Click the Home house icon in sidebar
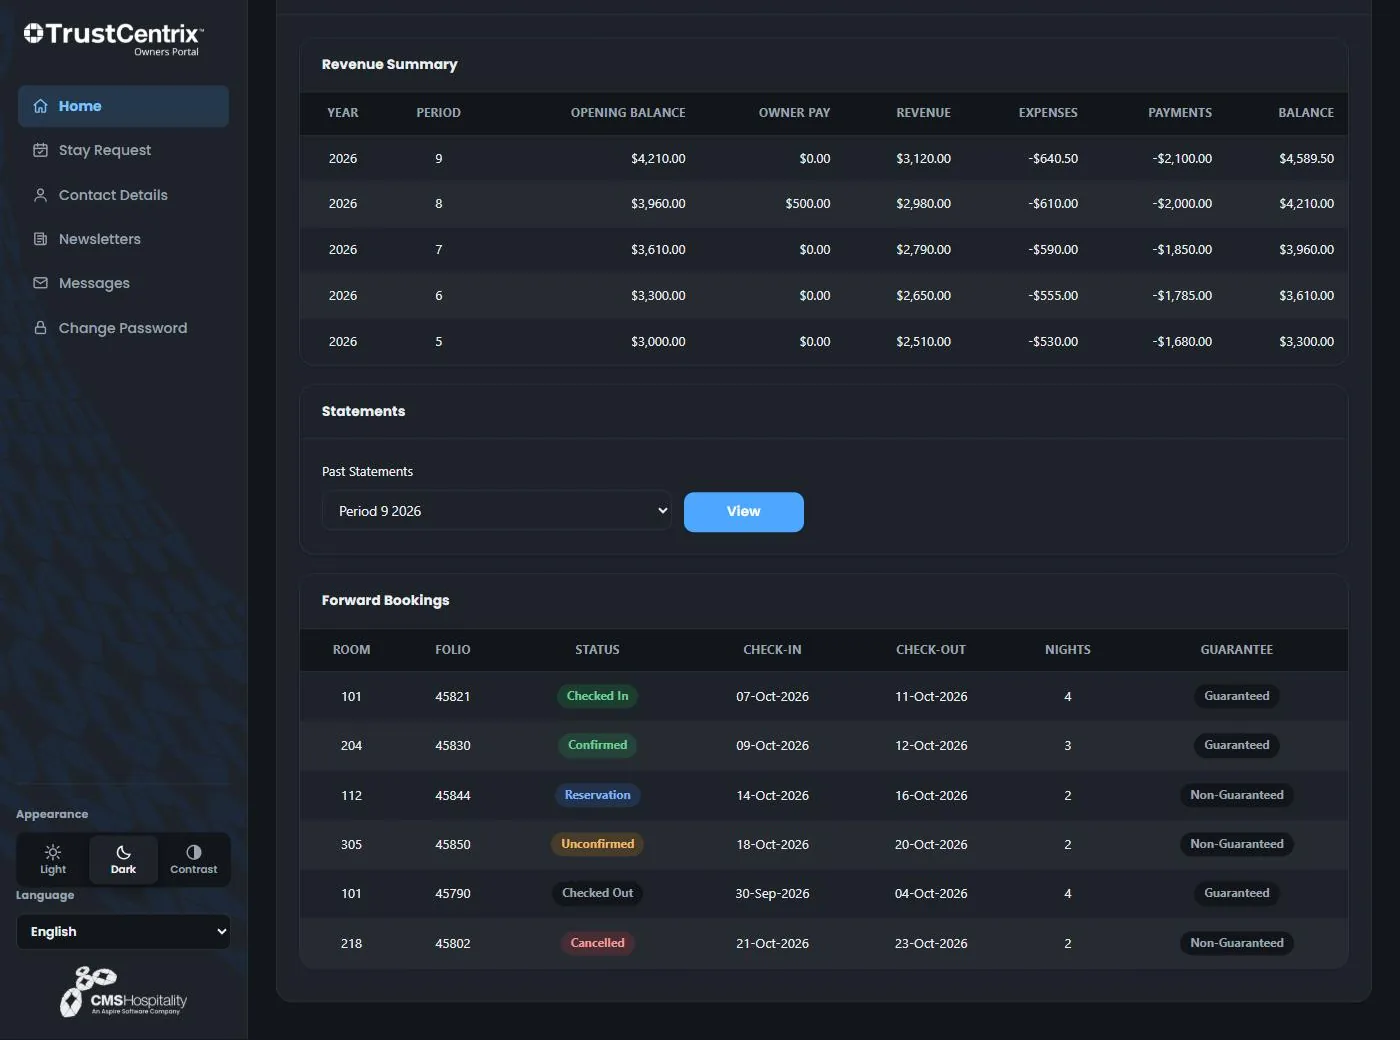 40,106
